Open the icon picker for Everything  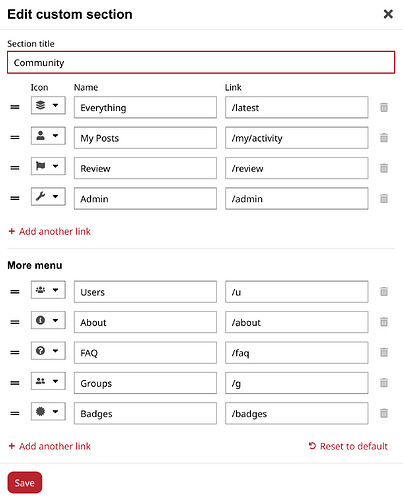(x=48, y=105)
